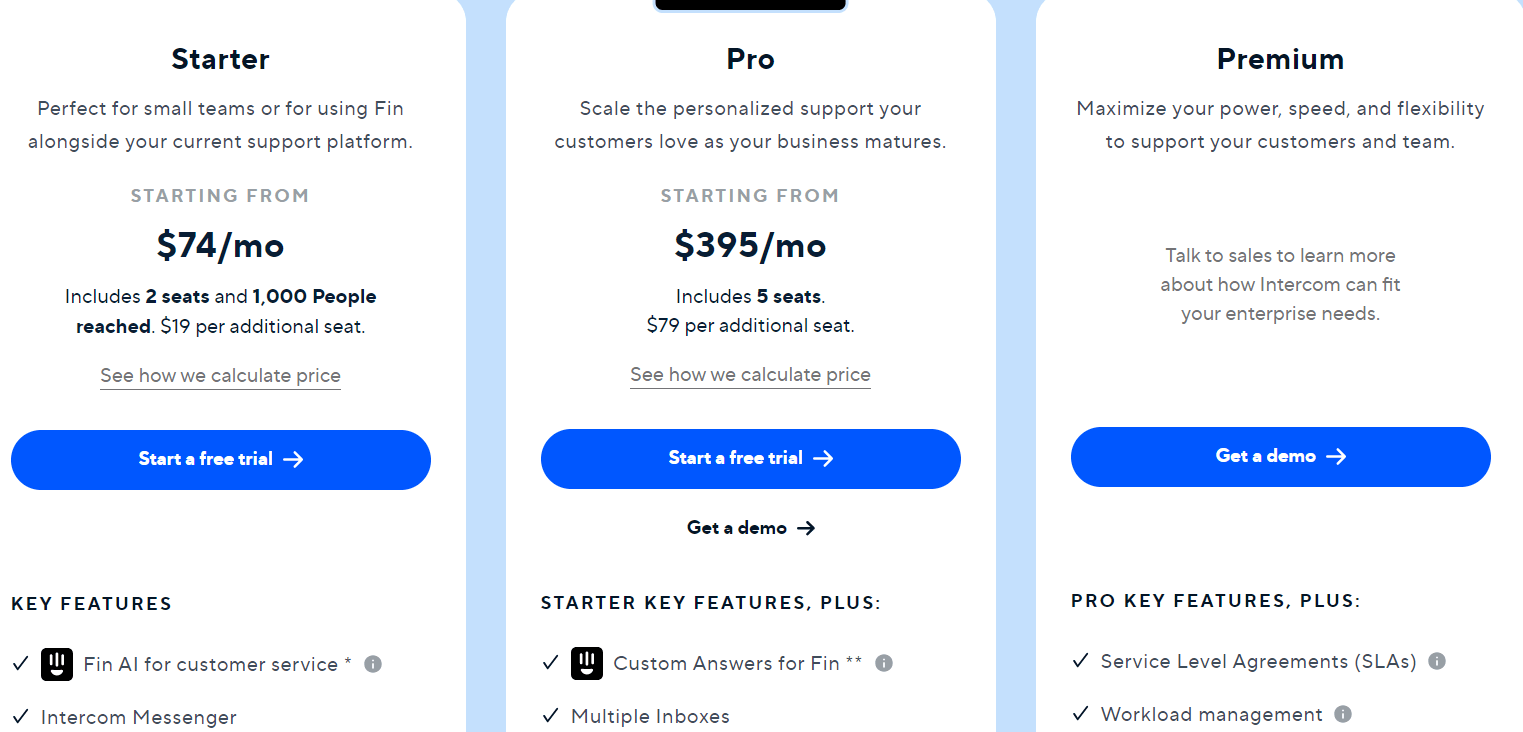1523x732 pixels.
Task: Open Get a demo link under Pro
Action: point(737,528)
